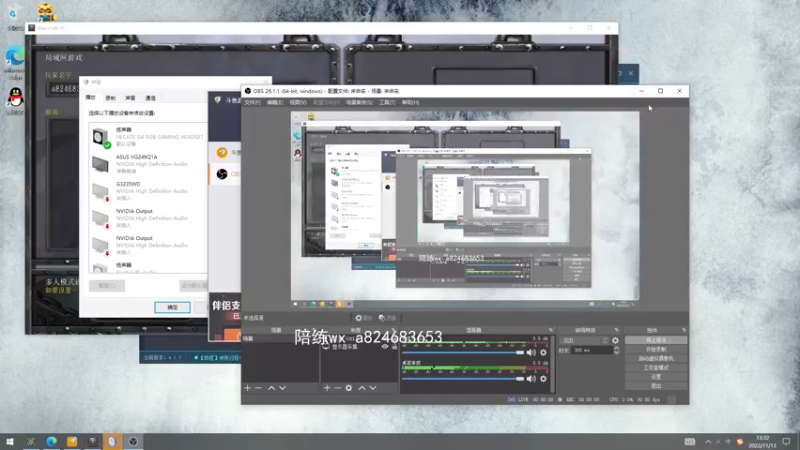Open upper mixer track settings gear

click(543, 353)
